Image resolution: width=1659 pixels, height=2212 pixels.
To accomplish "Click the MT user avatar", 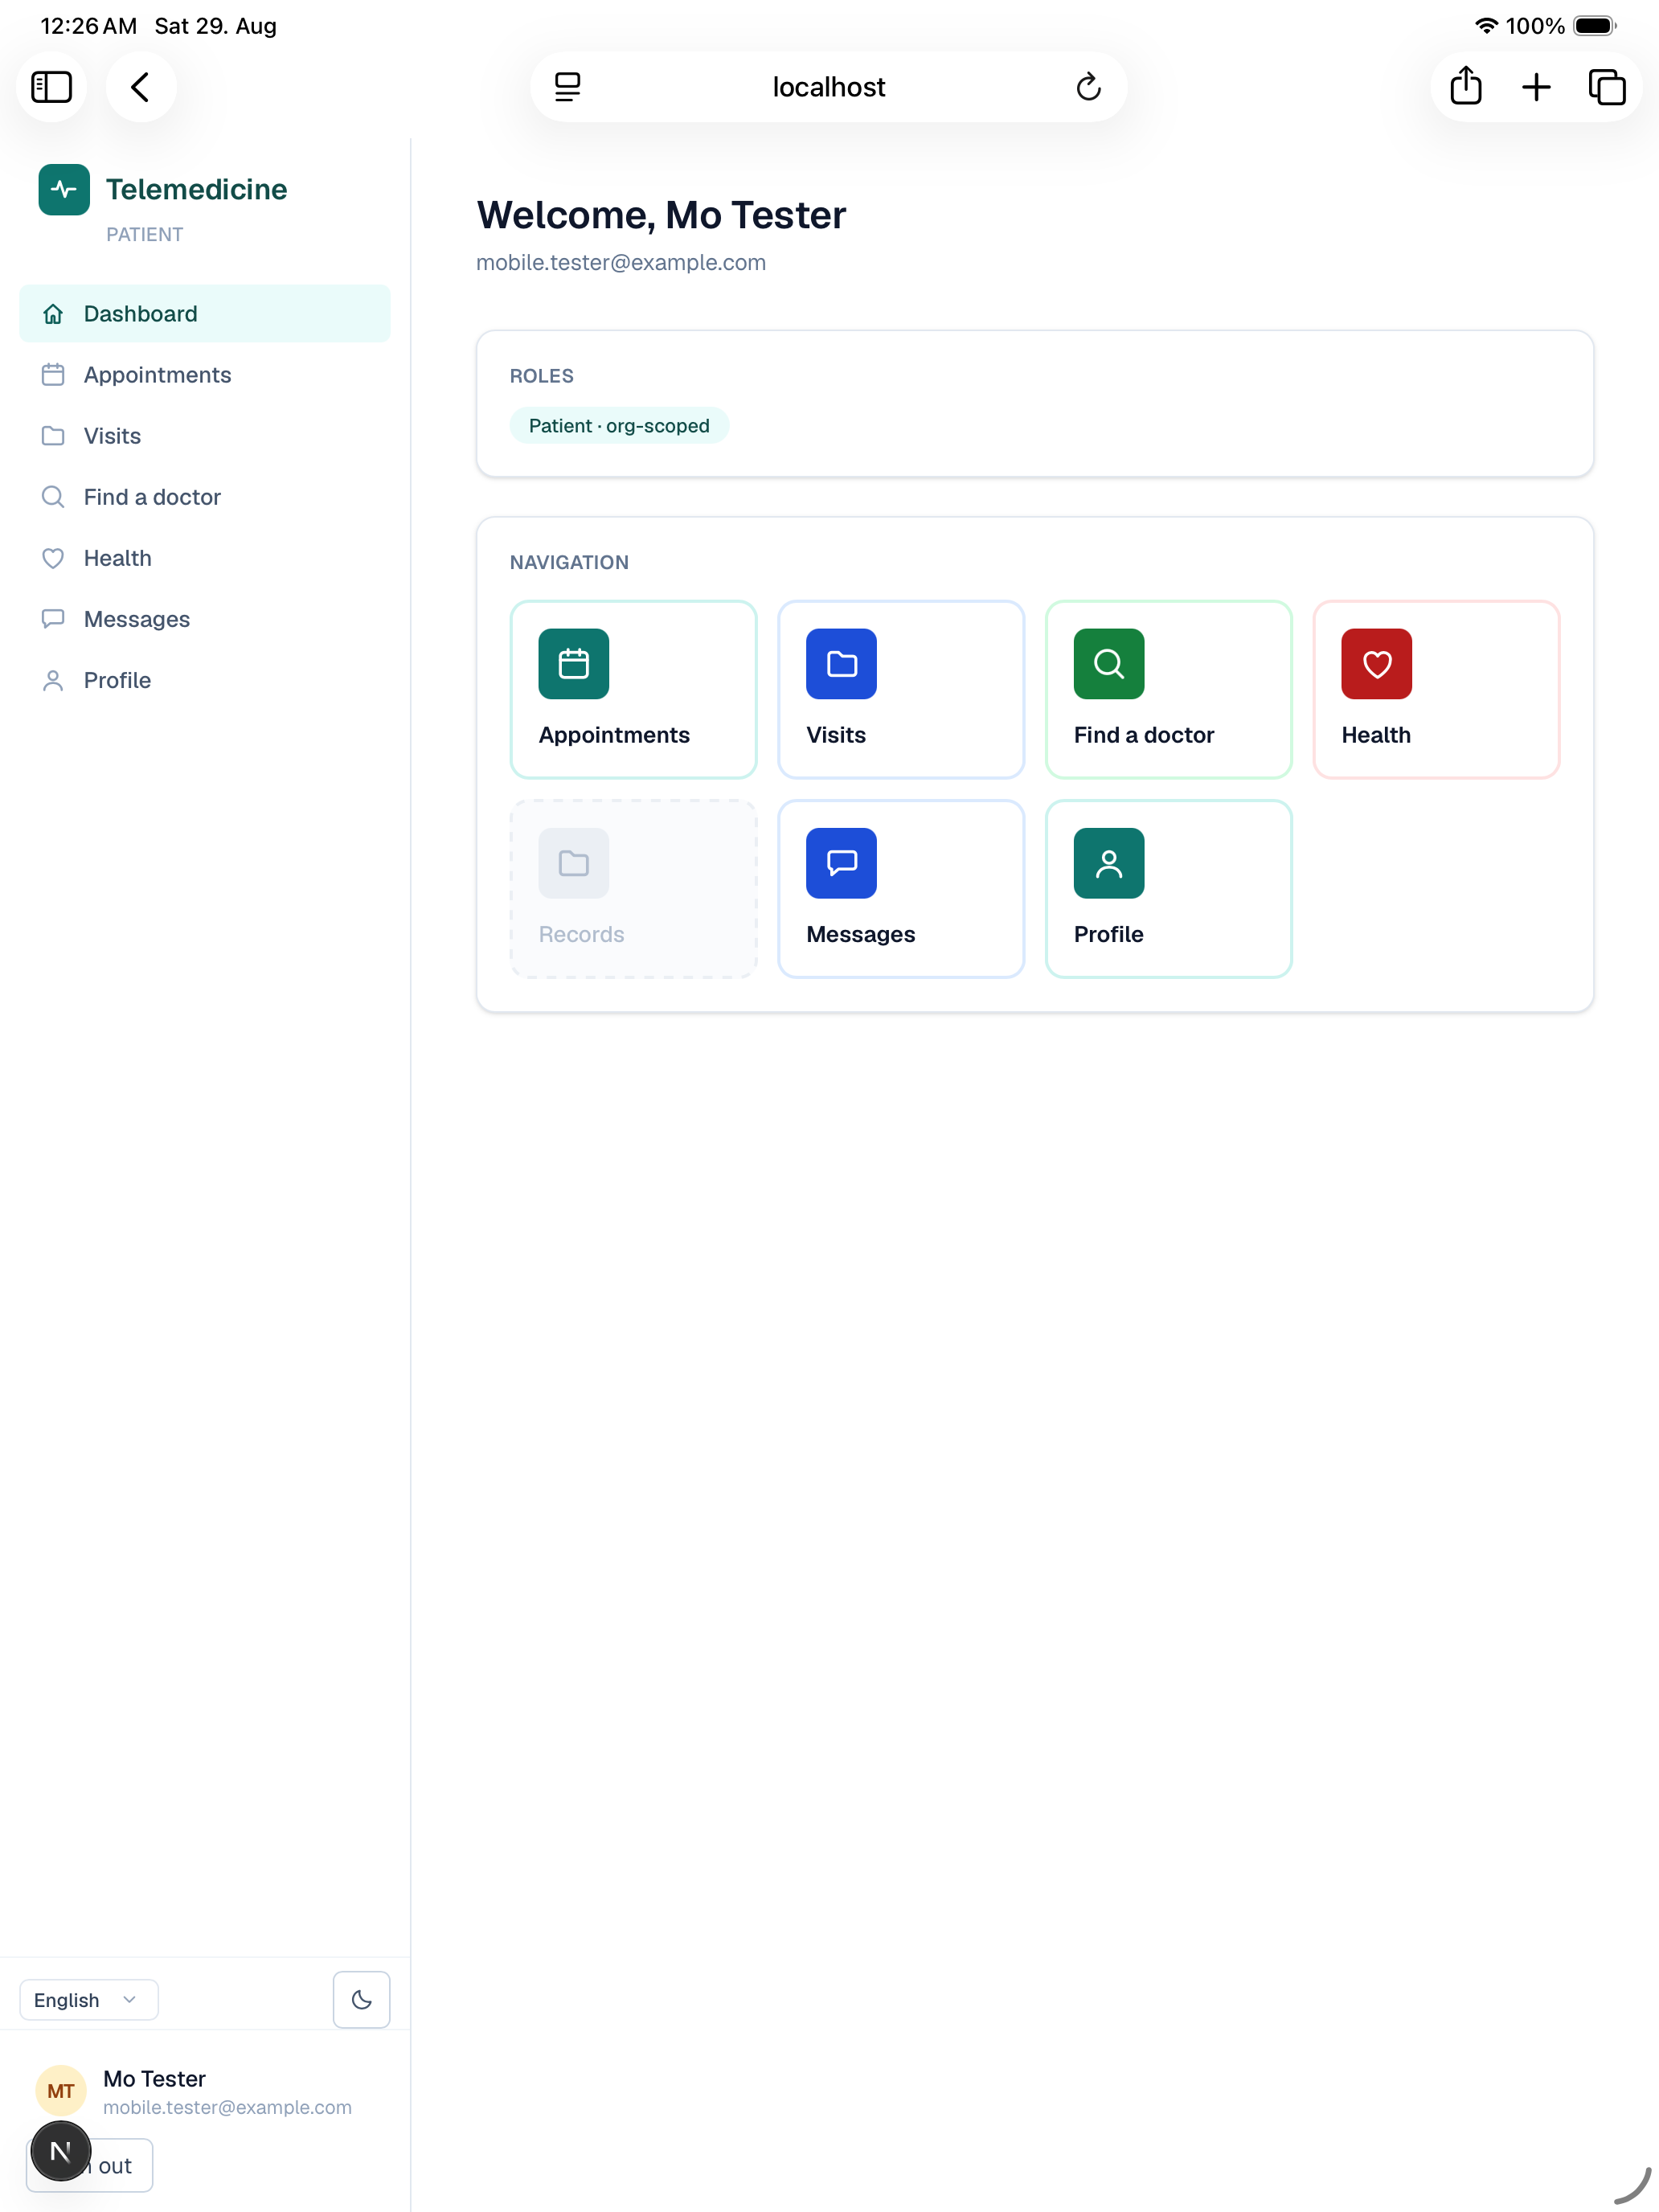I will click(x=61, y=2091).
